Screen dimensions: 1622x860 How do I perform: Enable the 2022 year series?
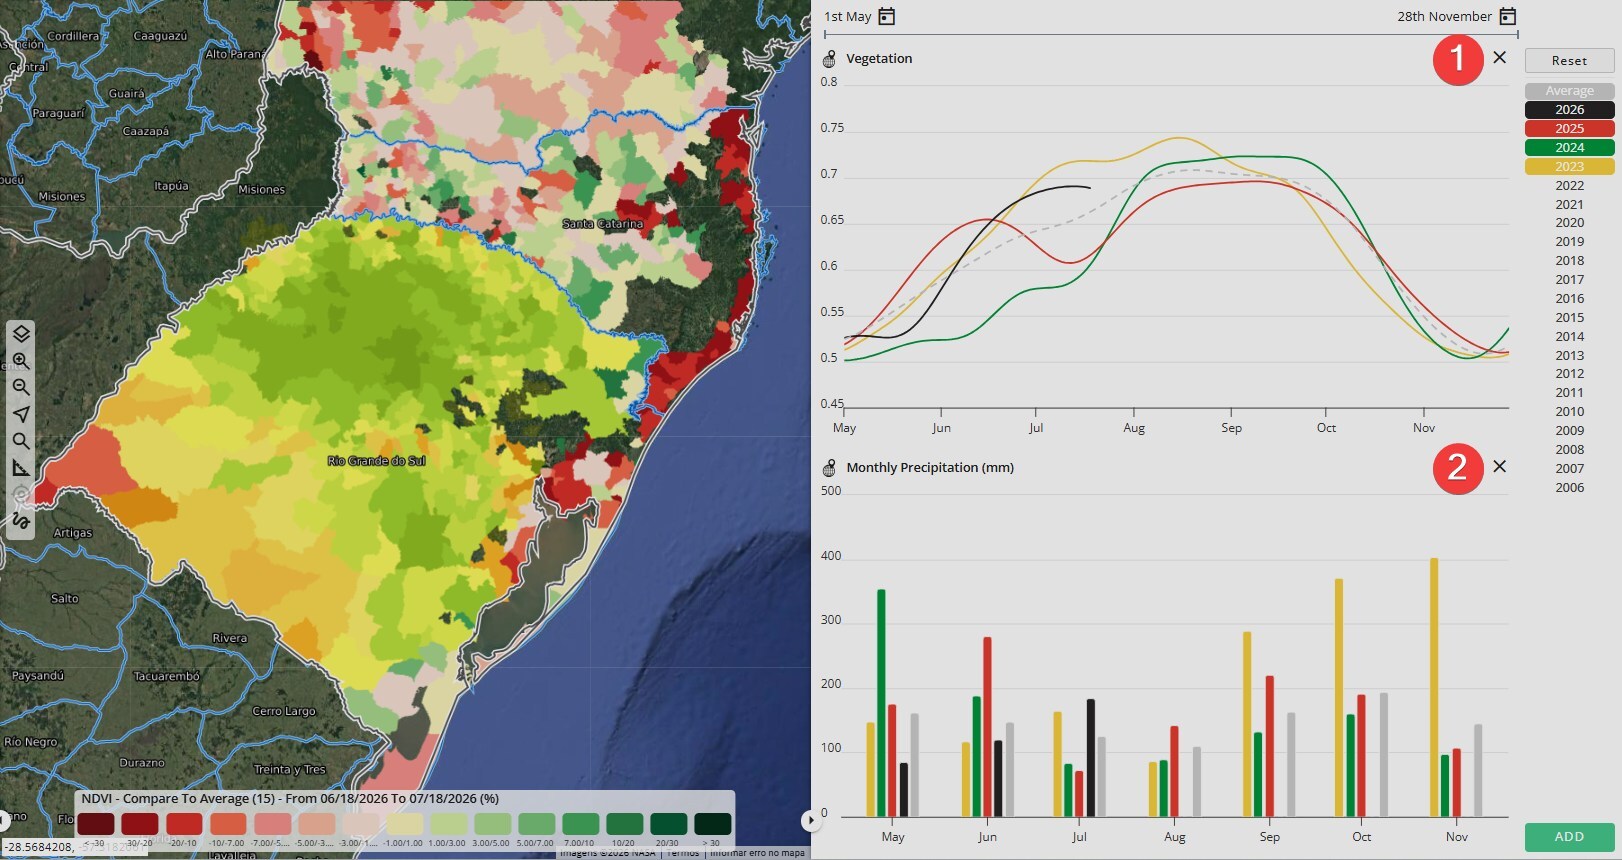coord(1569,186)
